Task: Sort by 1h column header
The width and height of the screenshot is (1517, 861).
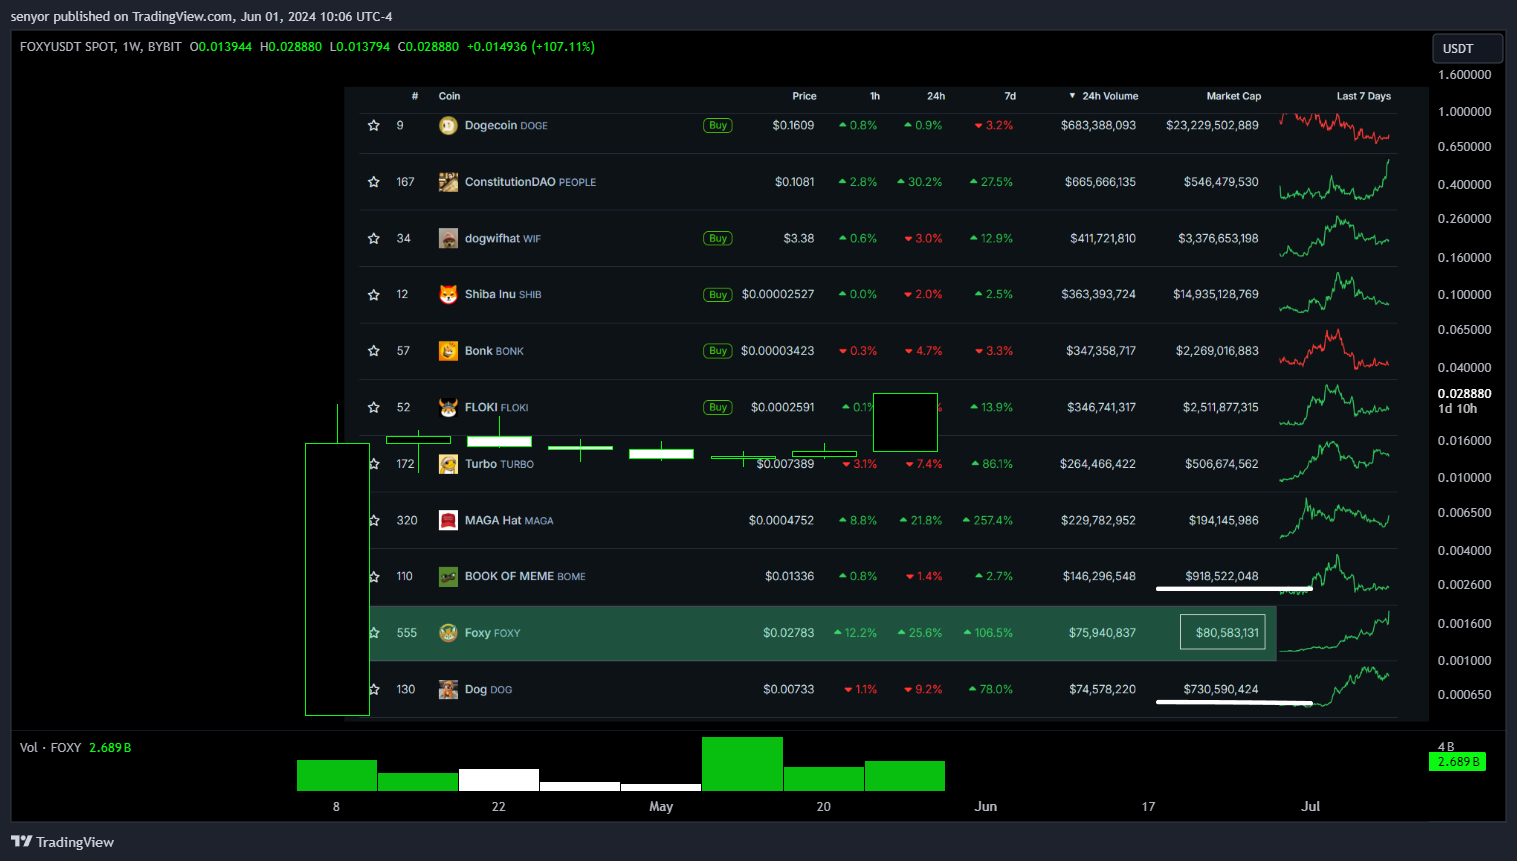Action: (x=875, y=96)
